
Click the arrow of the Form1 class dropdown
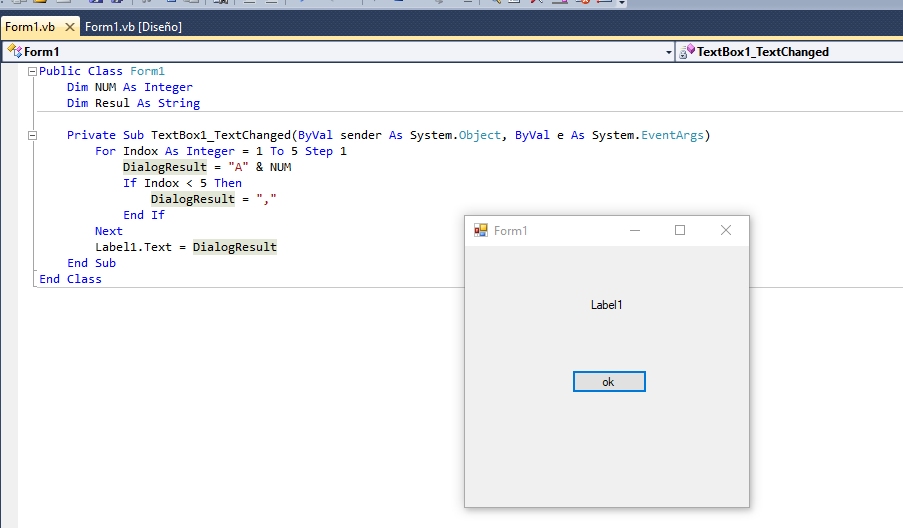tap(669, 52)
